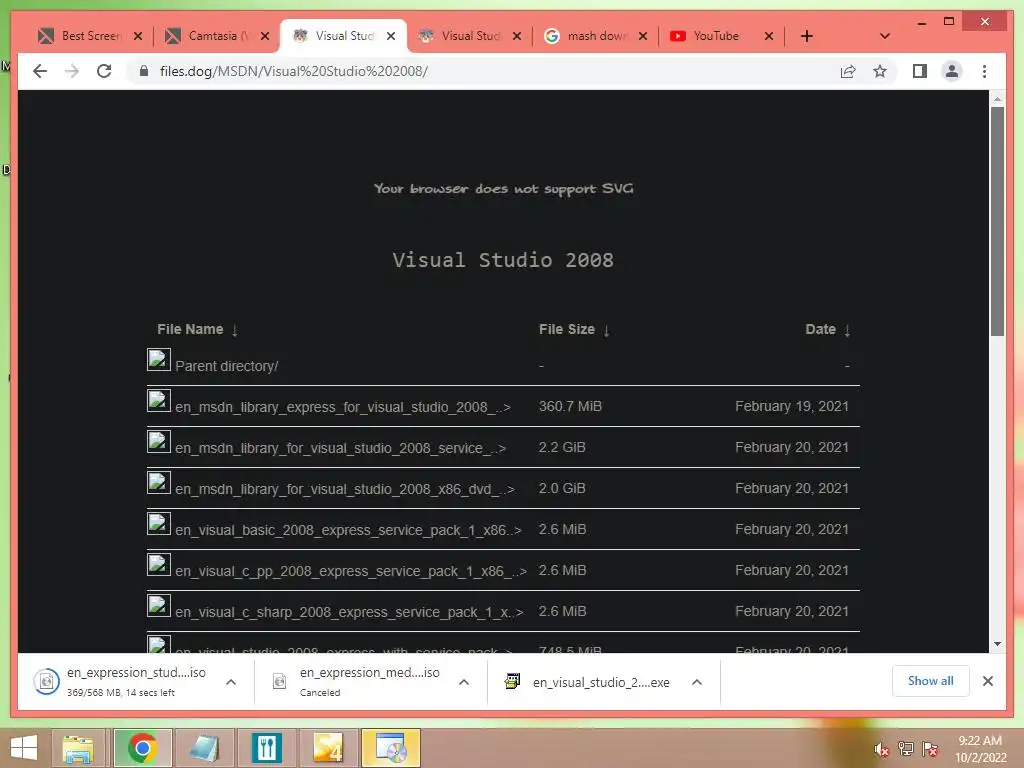1024x768 pixels.
Task: Open the browser side panel
Action: (920, 71)
